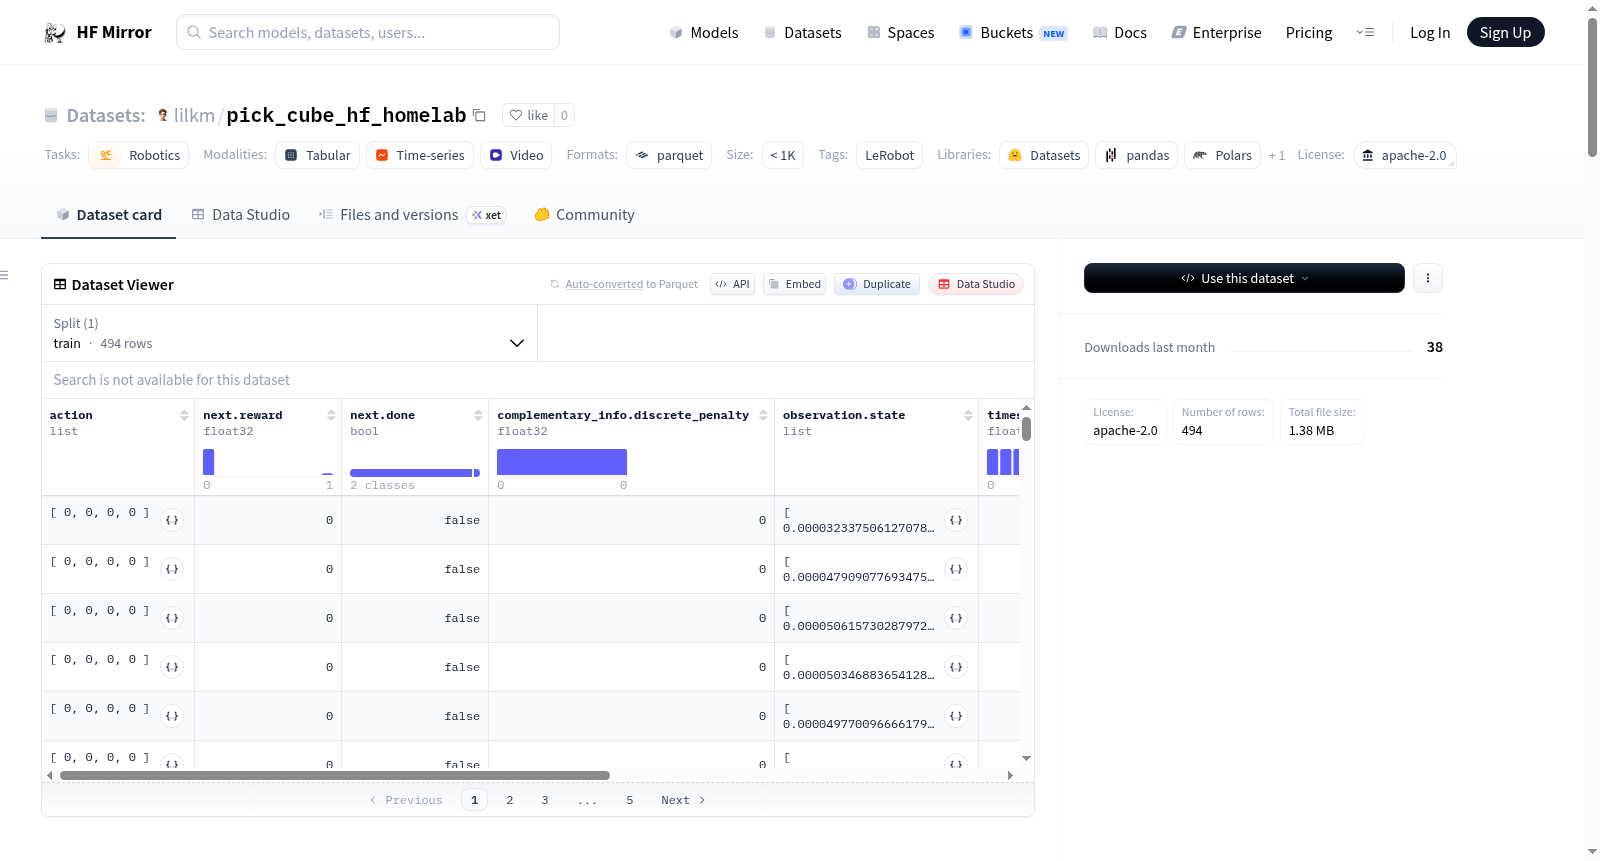Expand the observation.state cell in the first row
1600x861 pixels.
click(956, 520)
